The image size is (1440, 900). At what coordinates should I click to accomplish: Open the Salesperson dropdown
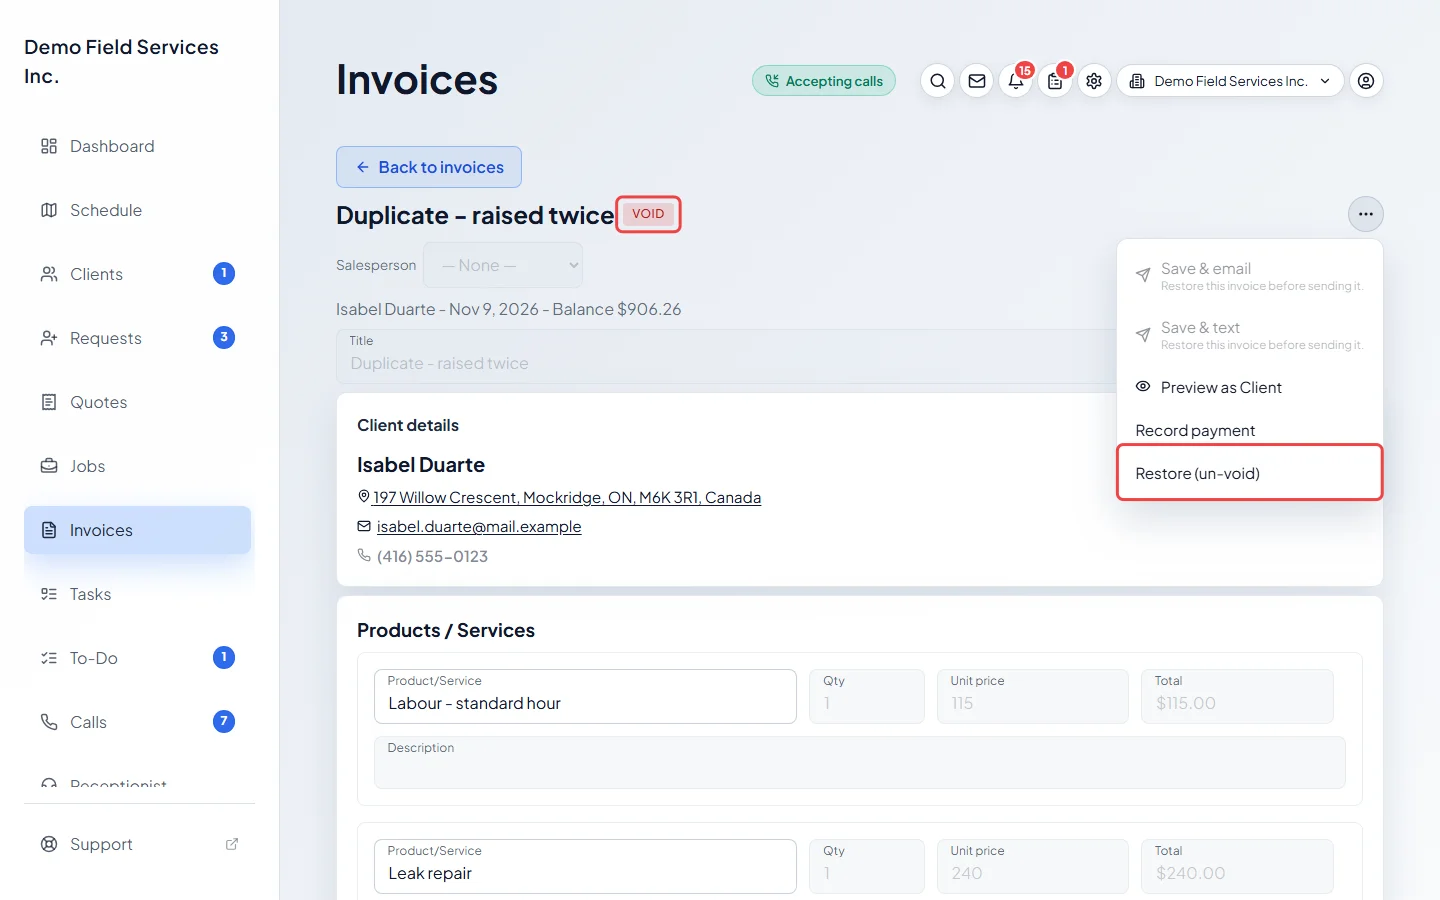point(503,265)
